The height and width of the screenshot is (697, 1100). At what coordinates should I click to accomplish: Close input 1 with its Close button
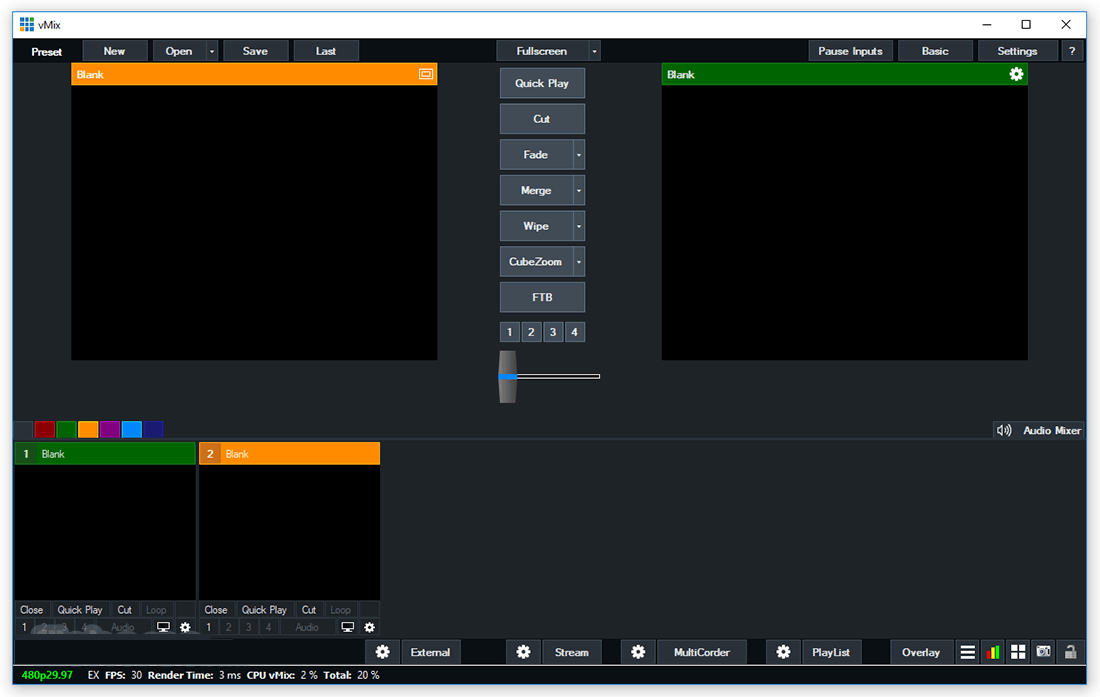(x=32, y=610)
